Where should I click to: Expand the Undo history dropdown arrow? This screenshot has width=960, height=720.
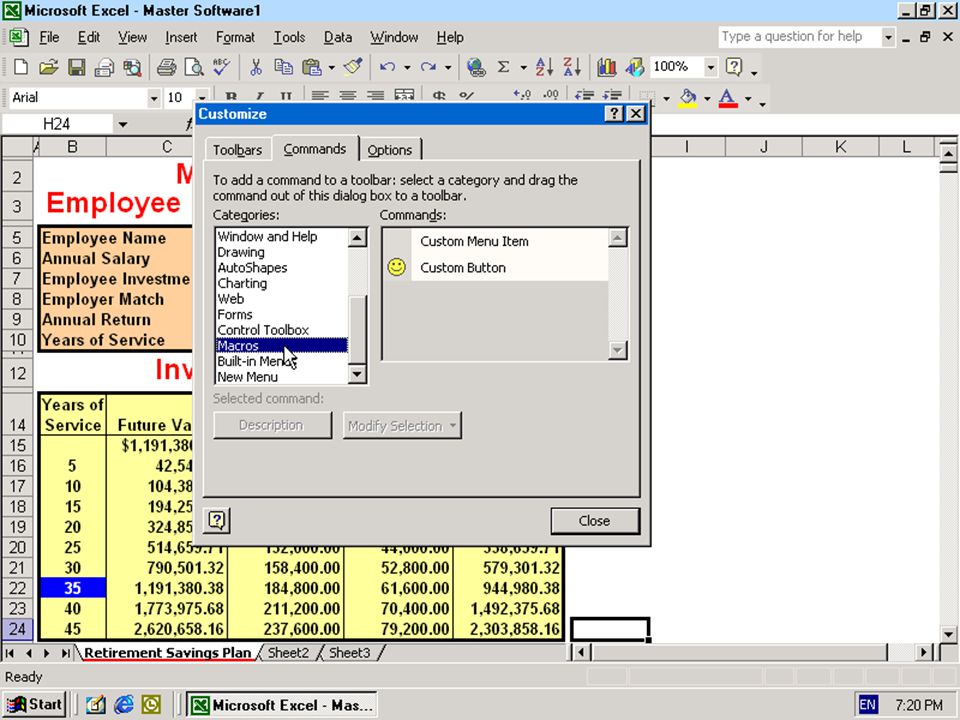click(407, 67)
